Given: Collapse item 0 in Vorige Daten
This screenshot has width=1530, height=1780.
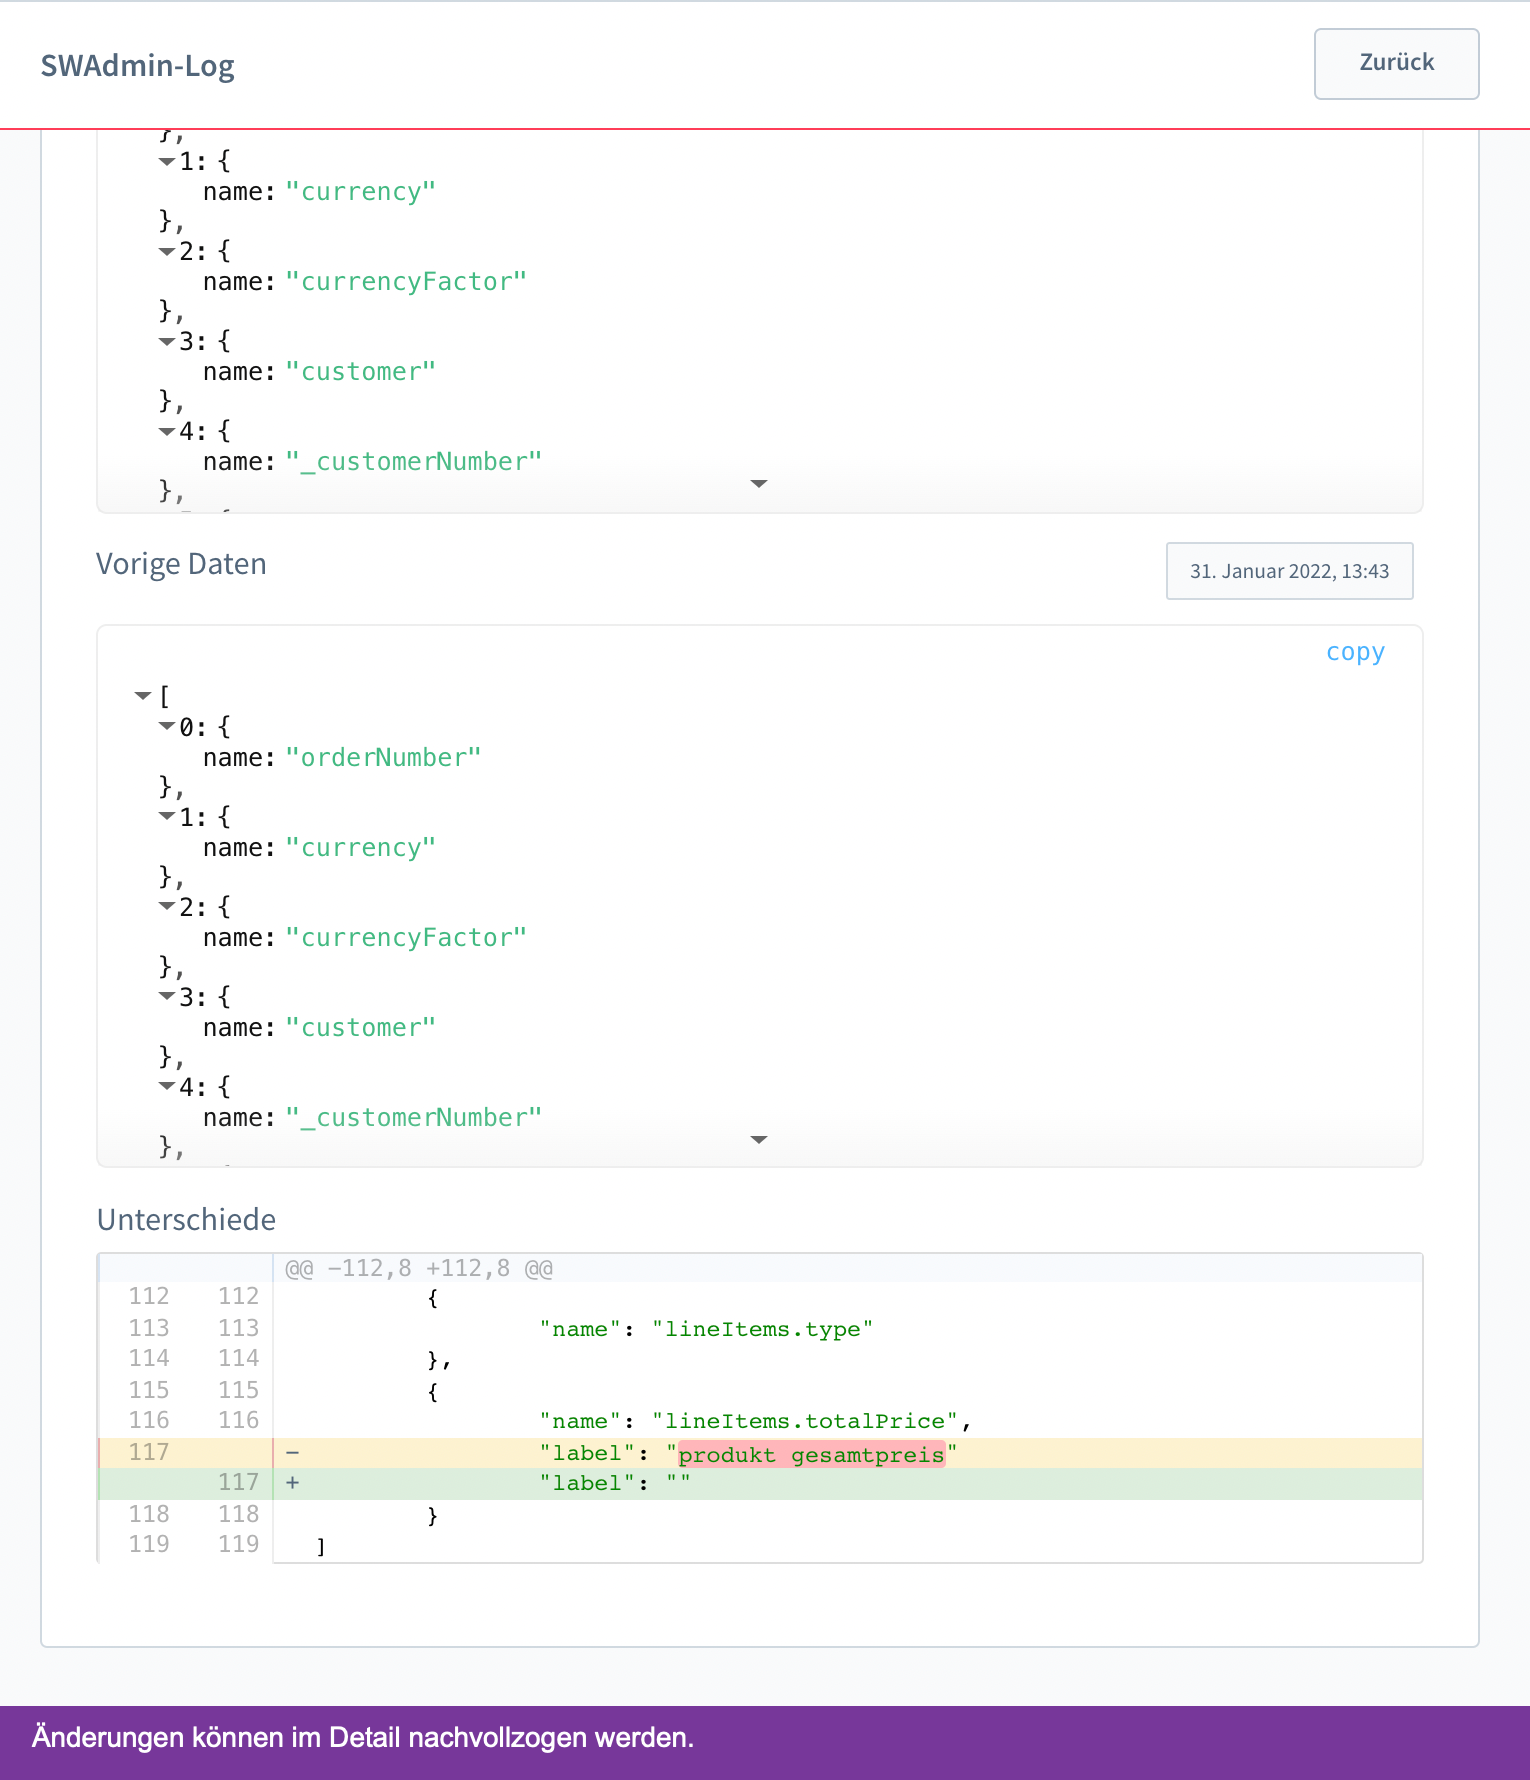Looking at the screenshot, I should 167,726.
